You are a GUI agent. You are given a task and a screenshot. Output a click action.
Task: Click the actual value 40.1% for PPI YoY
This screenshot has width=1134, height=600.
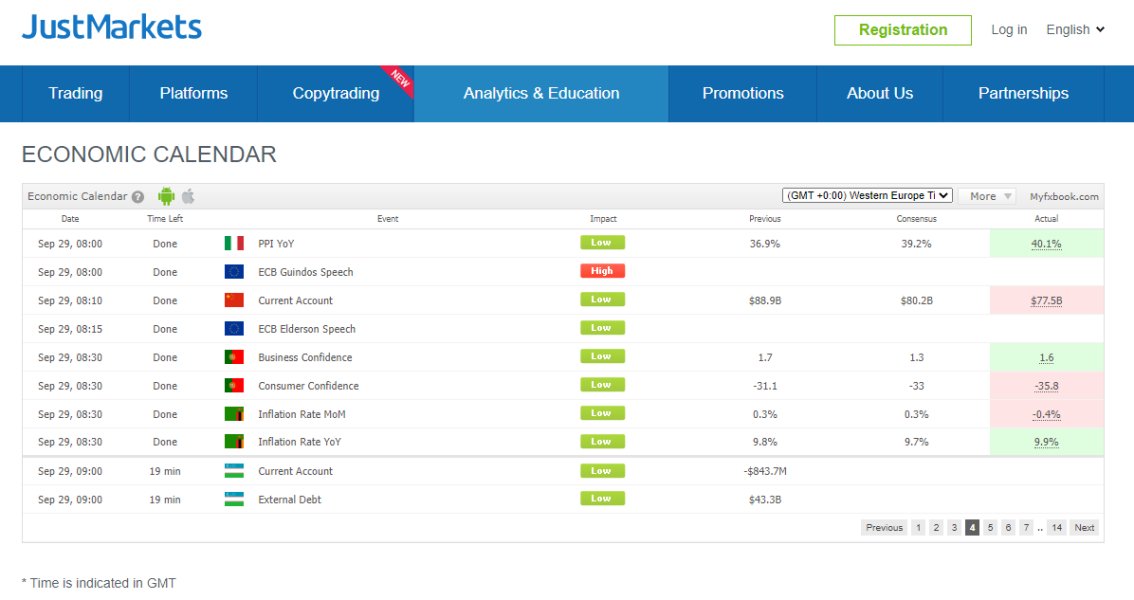click(x=1046, y=243)
